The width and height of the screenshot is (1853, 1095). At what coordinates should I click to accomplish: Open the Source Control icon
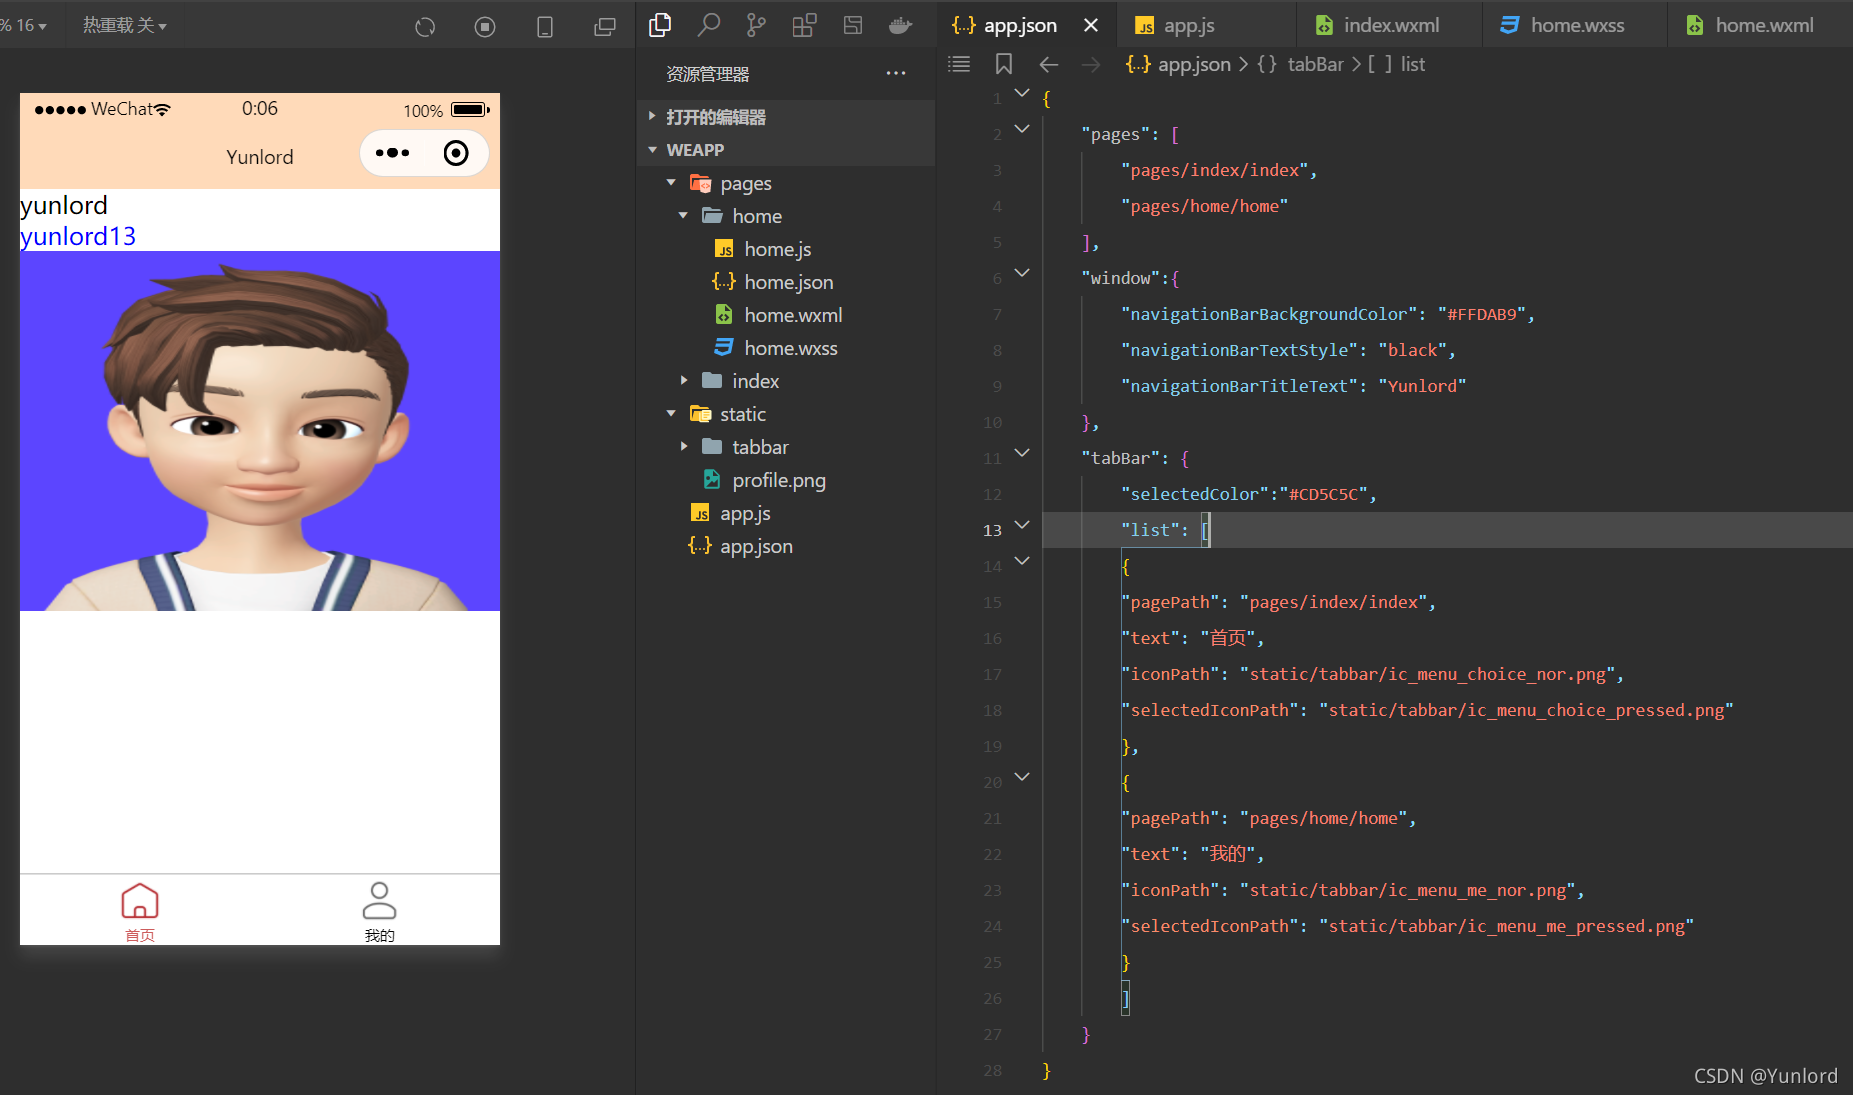coord(757,25)
